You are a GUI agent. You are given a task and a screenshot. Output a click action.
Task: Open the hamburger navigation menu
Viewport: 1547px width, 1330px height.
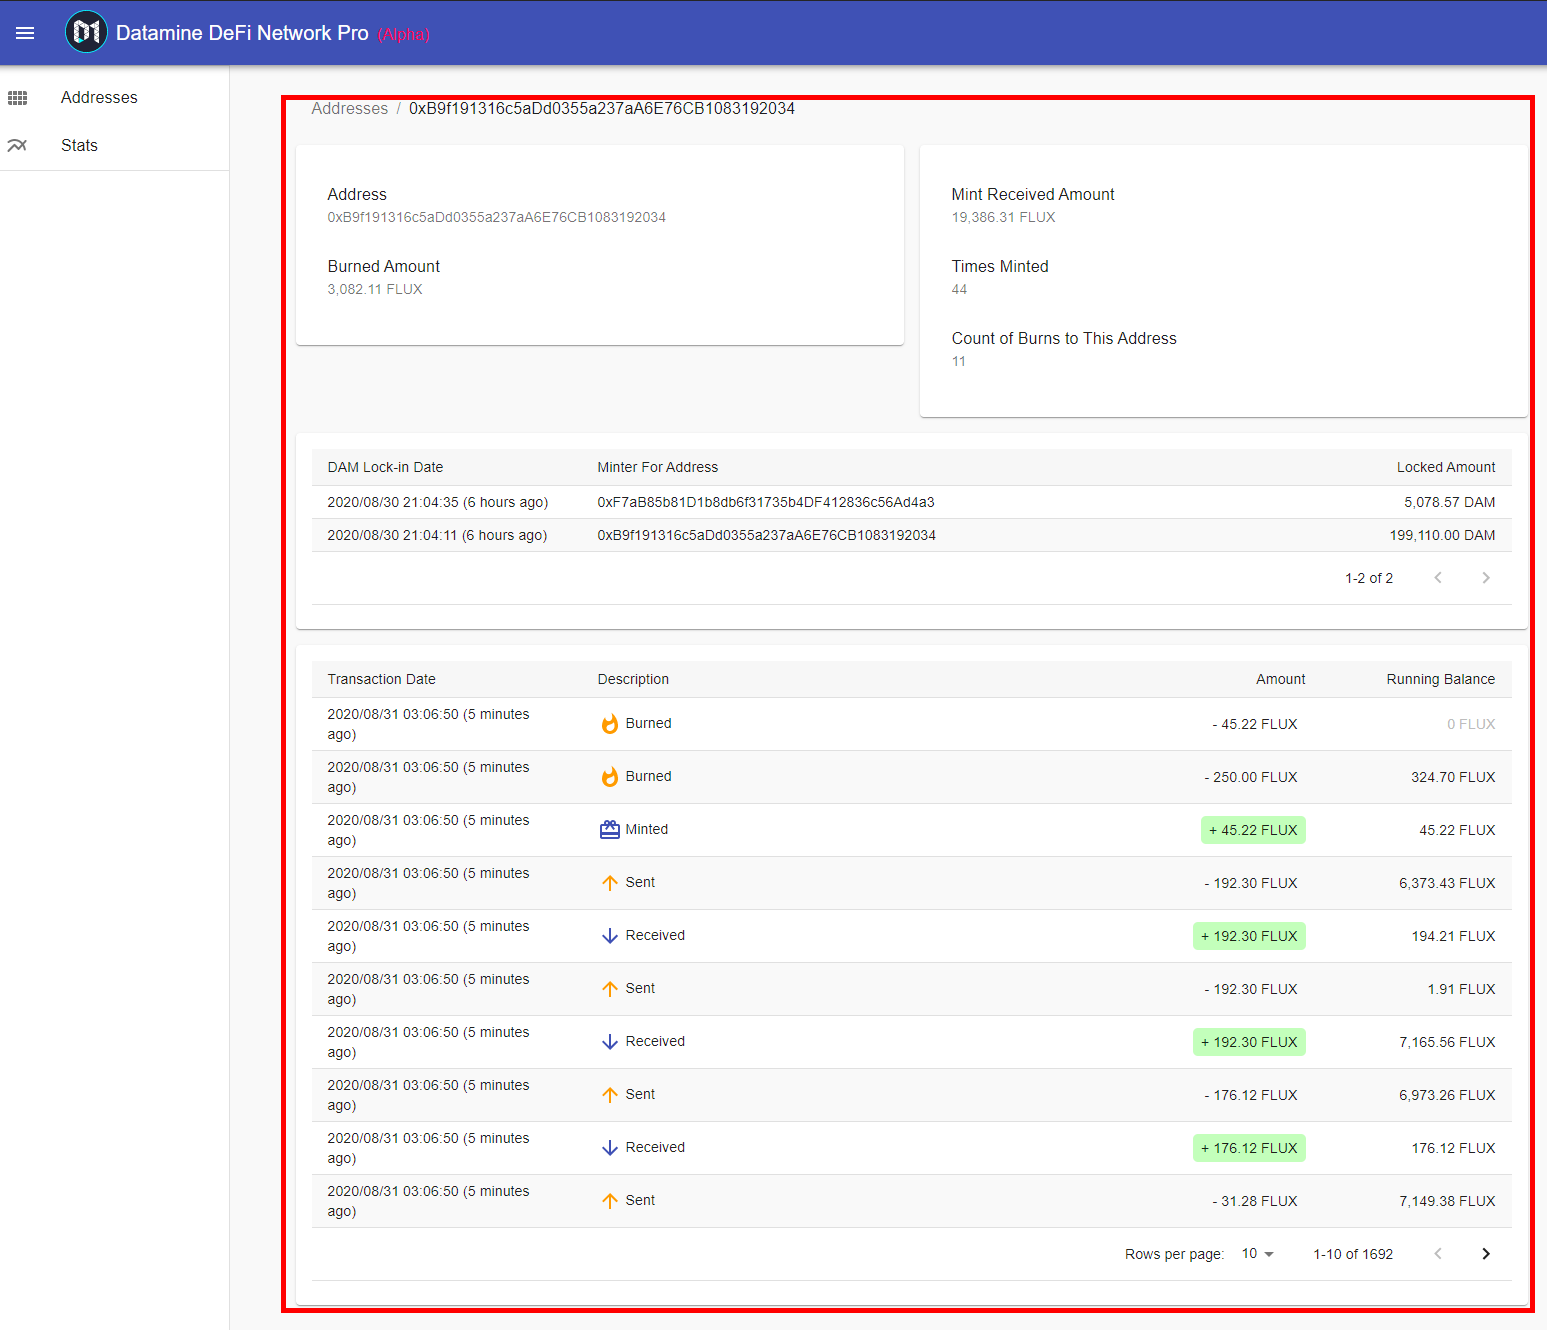(x=25, y=33)
